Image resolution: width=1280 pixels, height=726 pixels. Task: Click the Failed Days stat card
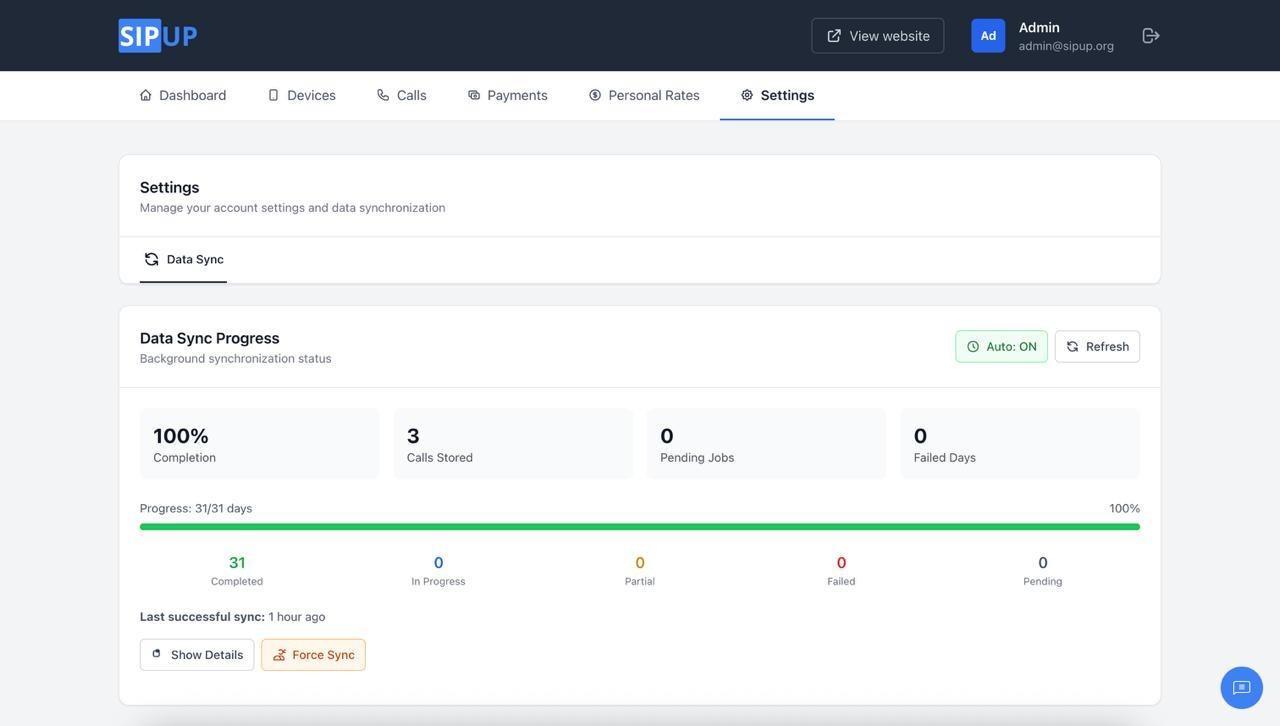click(1019, 444)
